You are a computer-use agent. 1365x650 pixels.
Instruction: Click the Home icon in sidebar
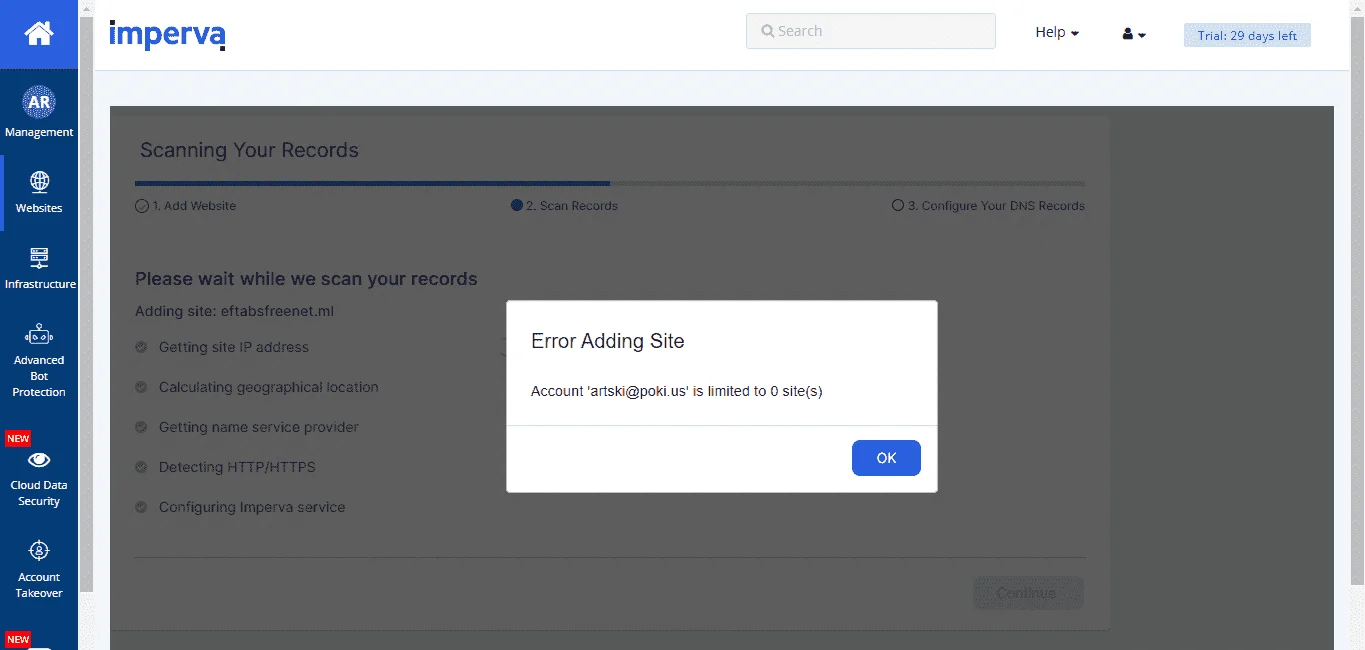[x=39, y=34]
